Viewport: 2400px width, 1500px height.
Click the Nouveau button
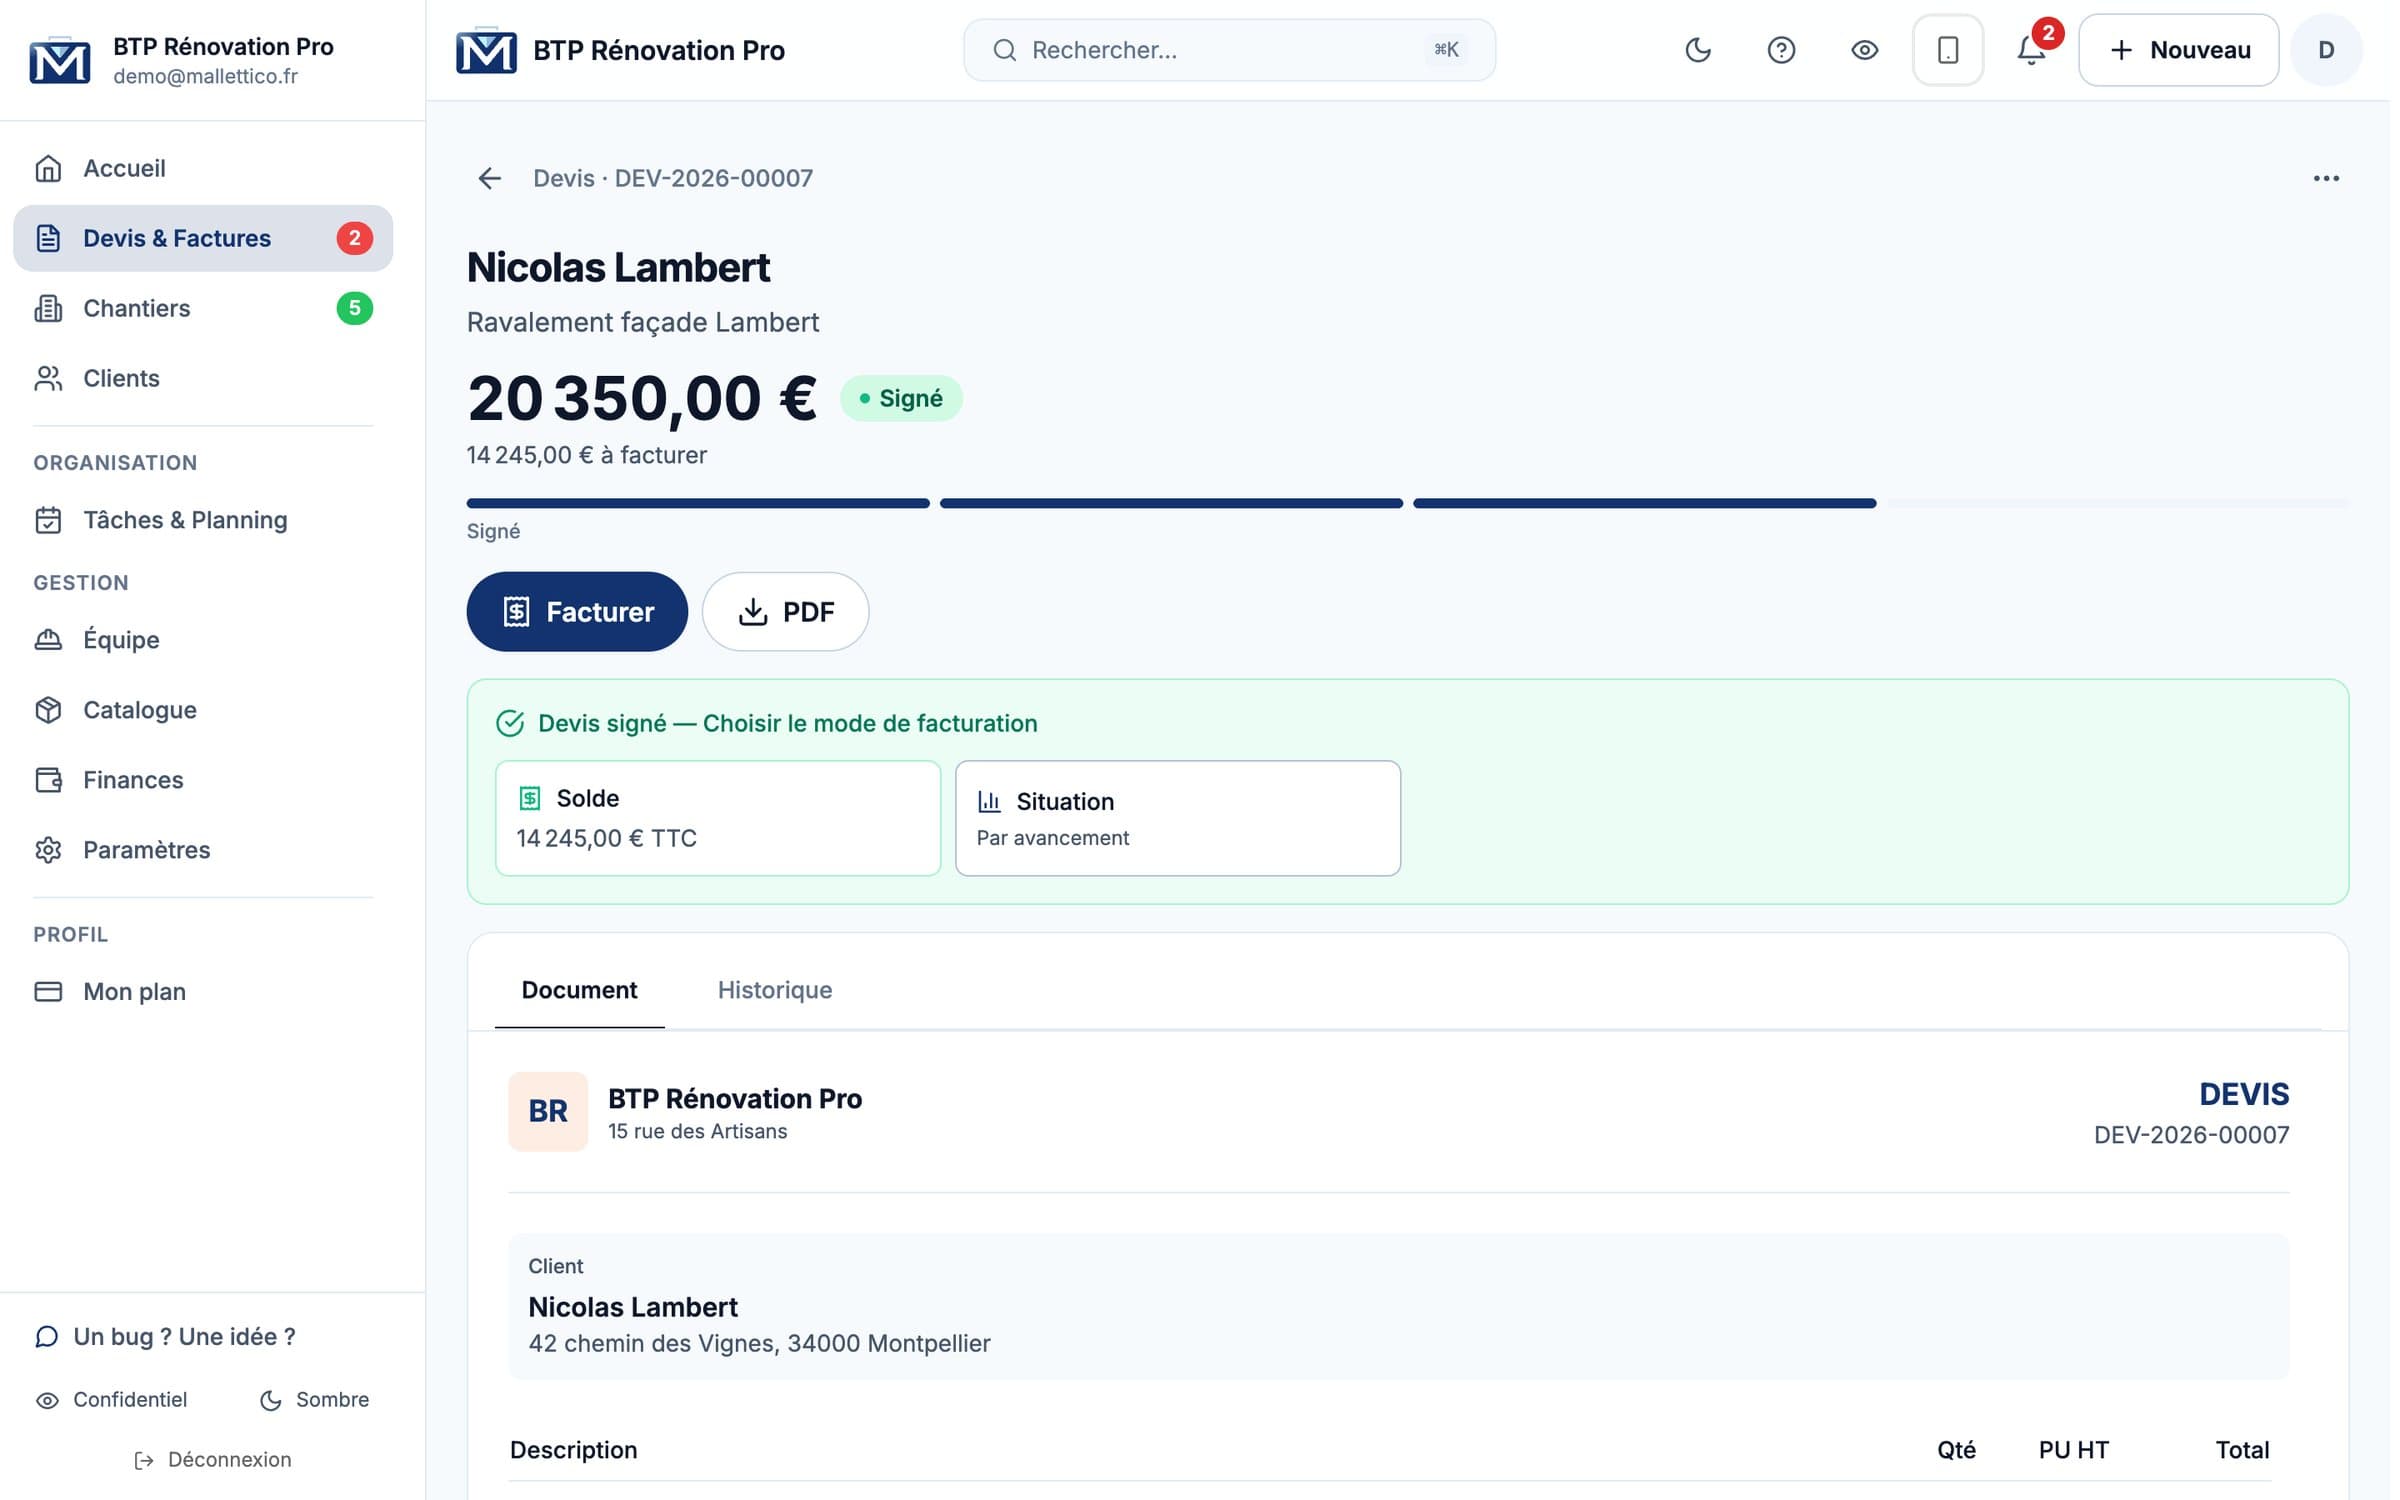point(2178,50)
